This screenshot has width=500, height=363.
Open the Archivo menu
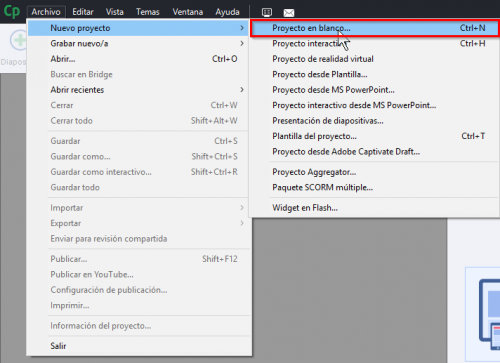pyautogui.click(x=46, y=12)
